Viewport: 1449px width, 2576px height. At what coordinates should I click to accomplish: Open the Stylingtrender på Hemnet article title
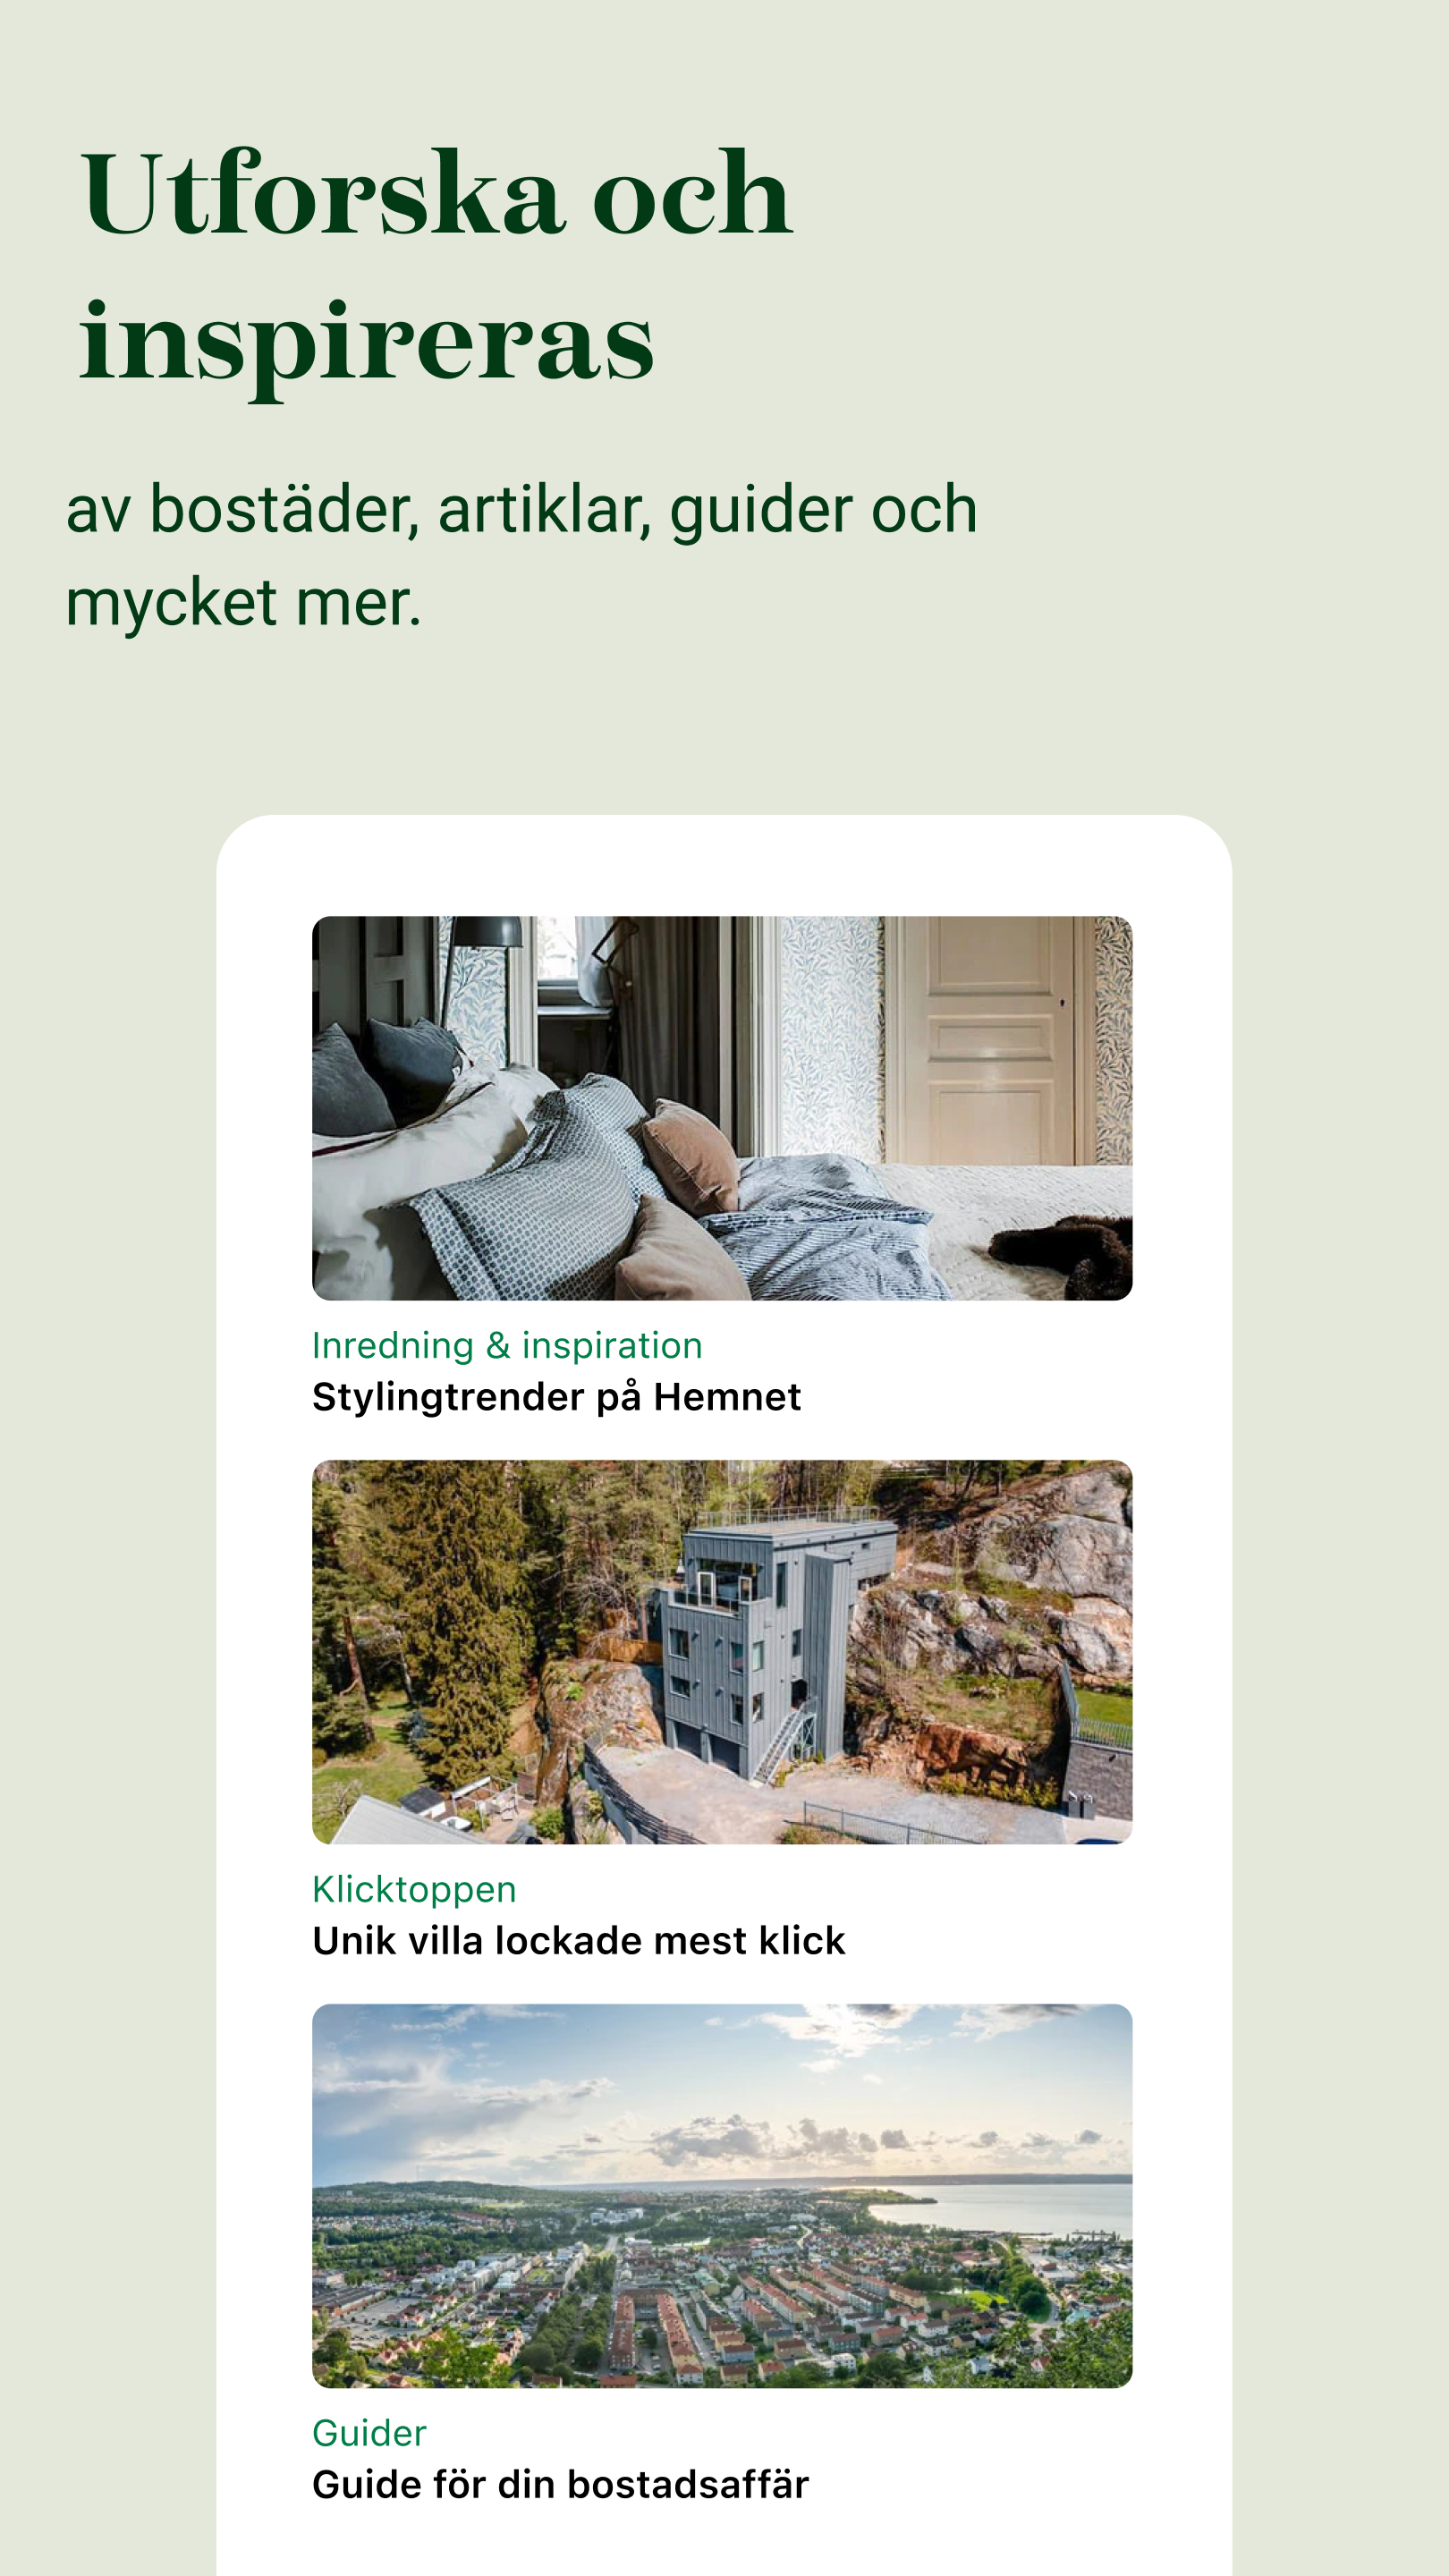point(556,1397)
